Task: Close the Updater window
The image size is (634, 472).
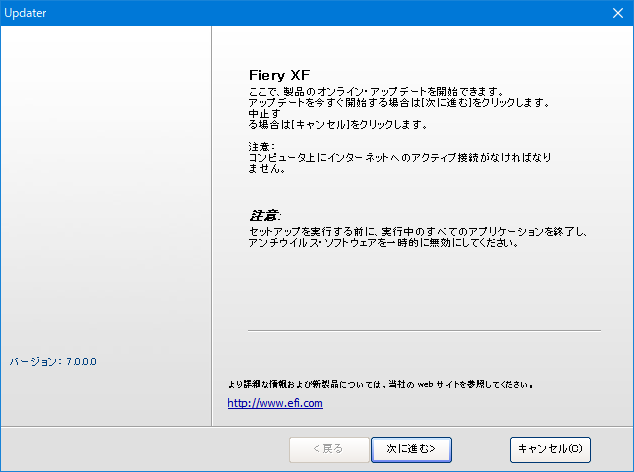Action: [x=617, y=13]
